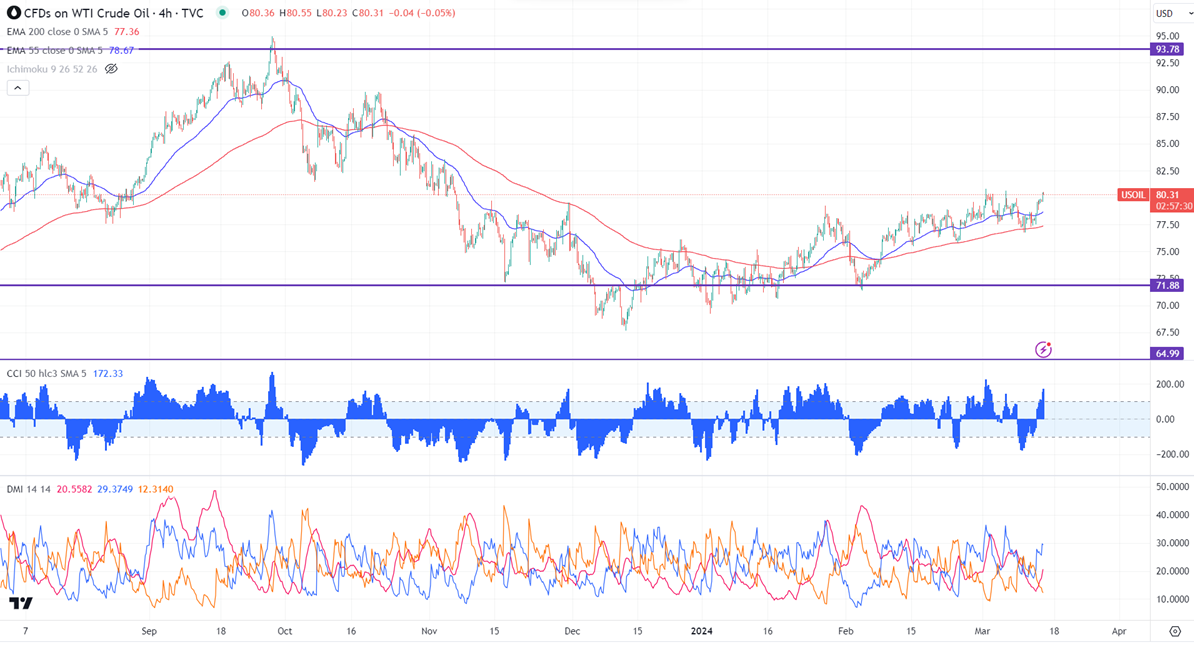
Task: Click the DMI -DI value 12.3140
Action: point(155,489)
